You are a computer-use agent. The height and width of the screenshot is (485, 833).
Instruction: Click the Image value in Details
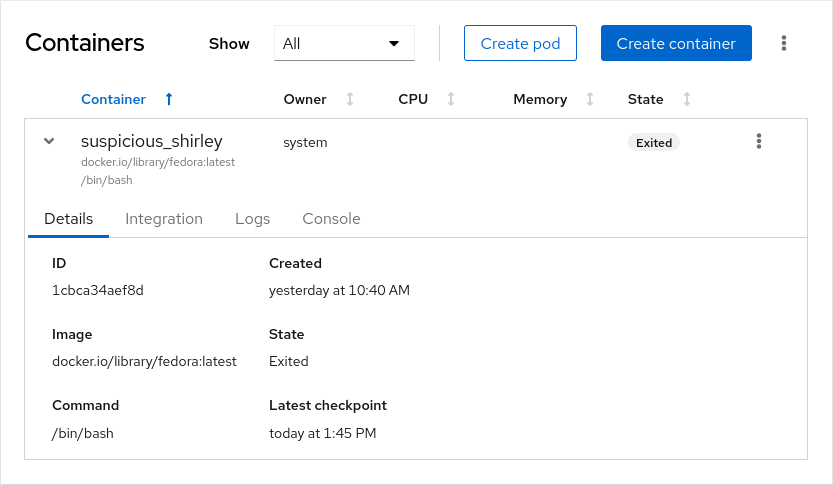[144, 362]
